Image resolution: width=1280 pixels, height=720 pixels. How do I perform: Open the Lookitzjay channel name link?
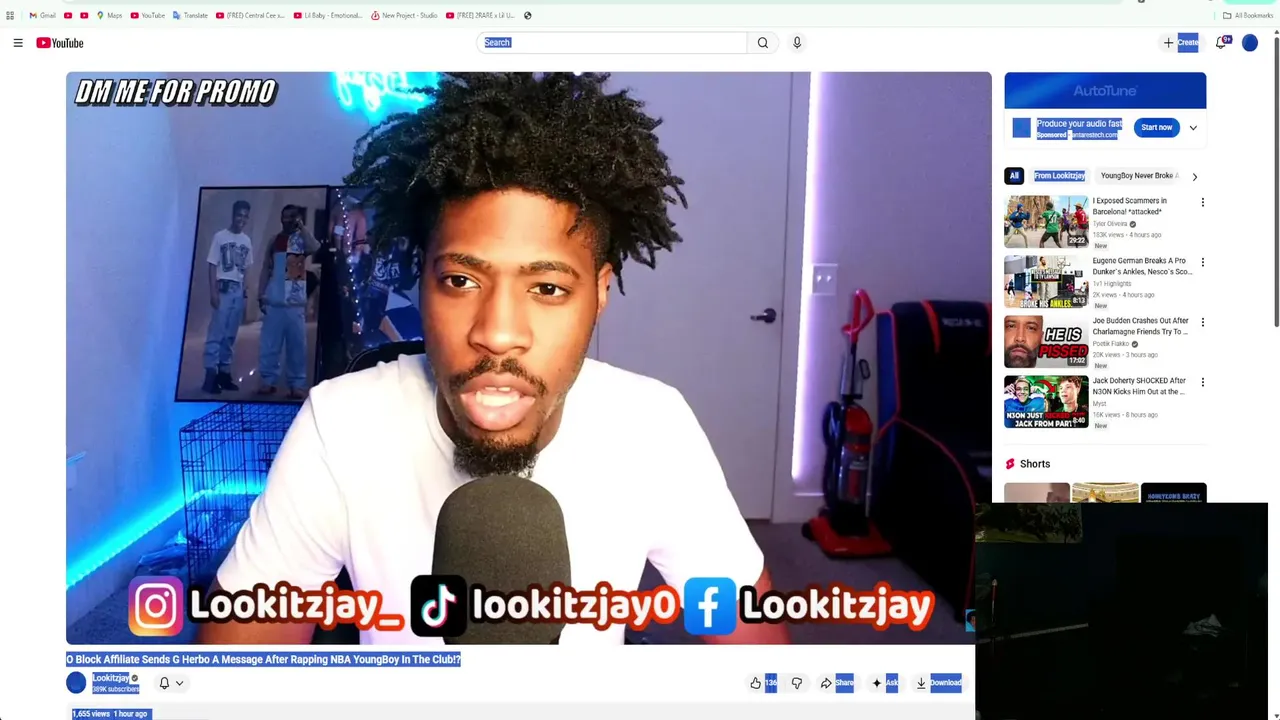pos(111,678)
